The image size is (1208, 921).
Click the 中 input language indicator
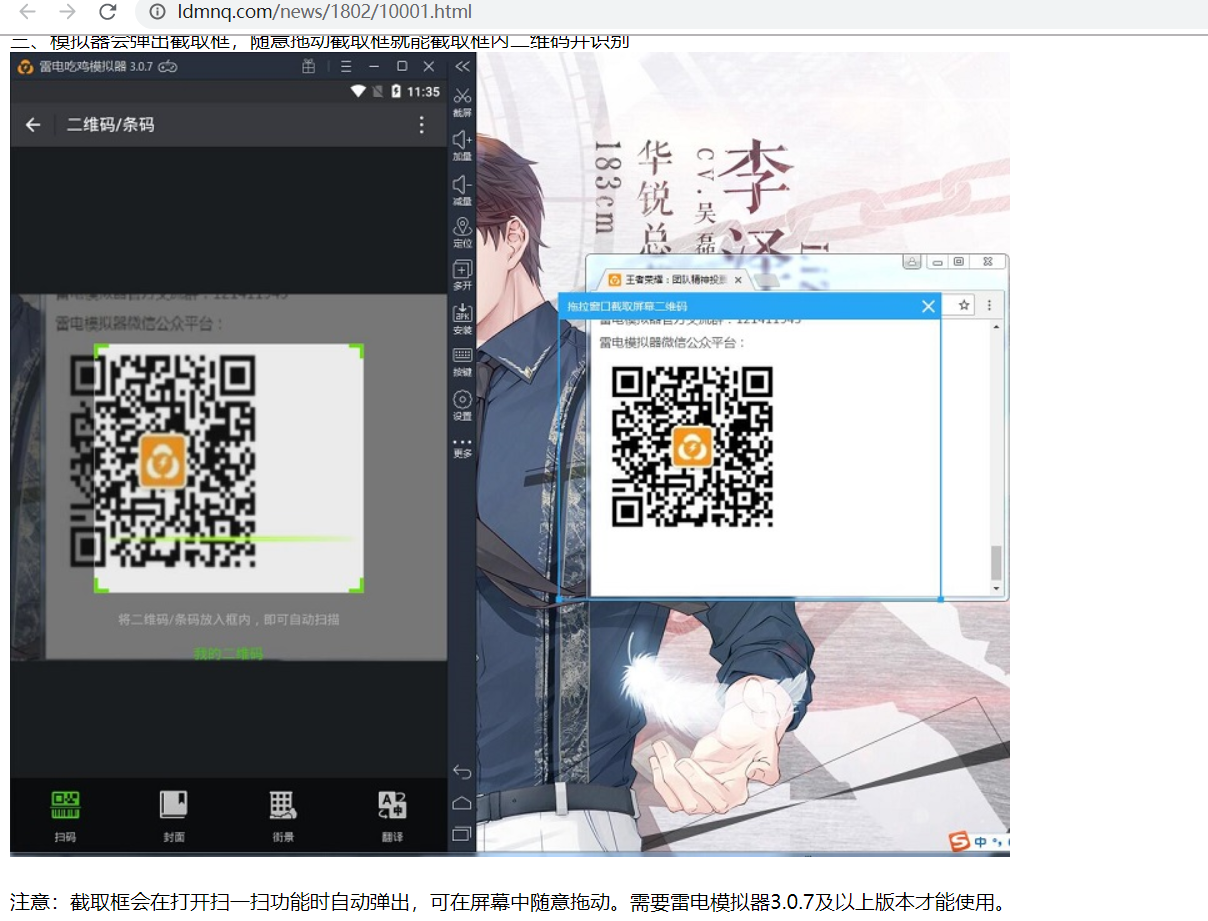click(981, 842)
